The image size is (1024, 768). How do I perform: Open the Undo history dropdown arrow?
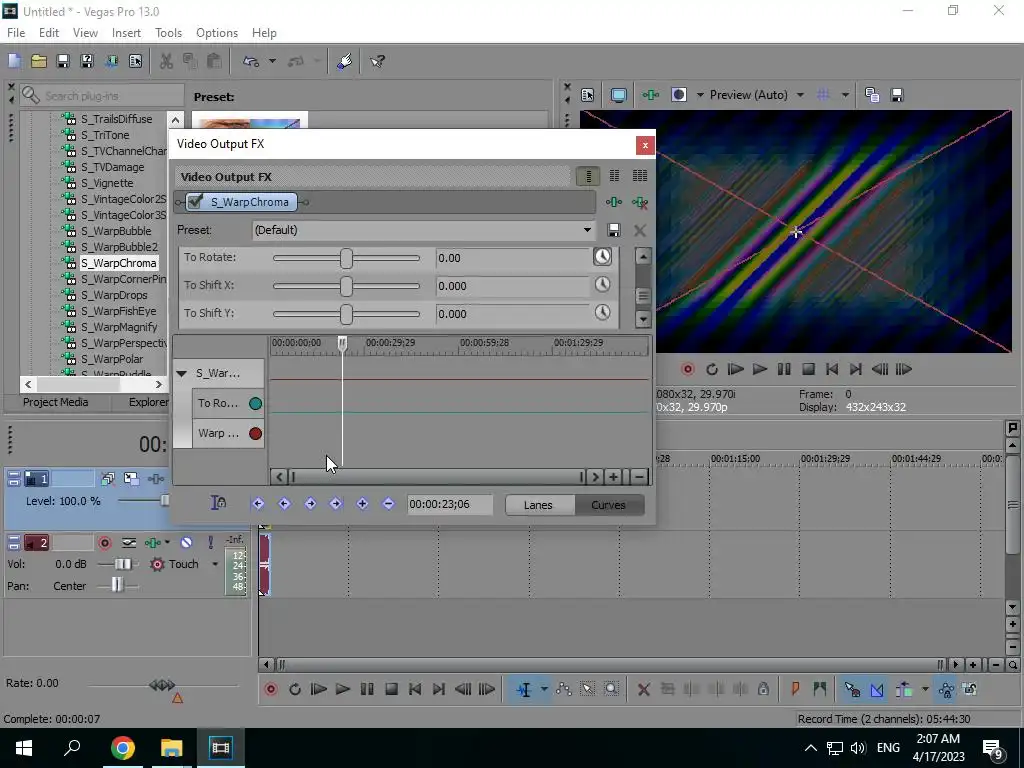[x=272, y=61]
